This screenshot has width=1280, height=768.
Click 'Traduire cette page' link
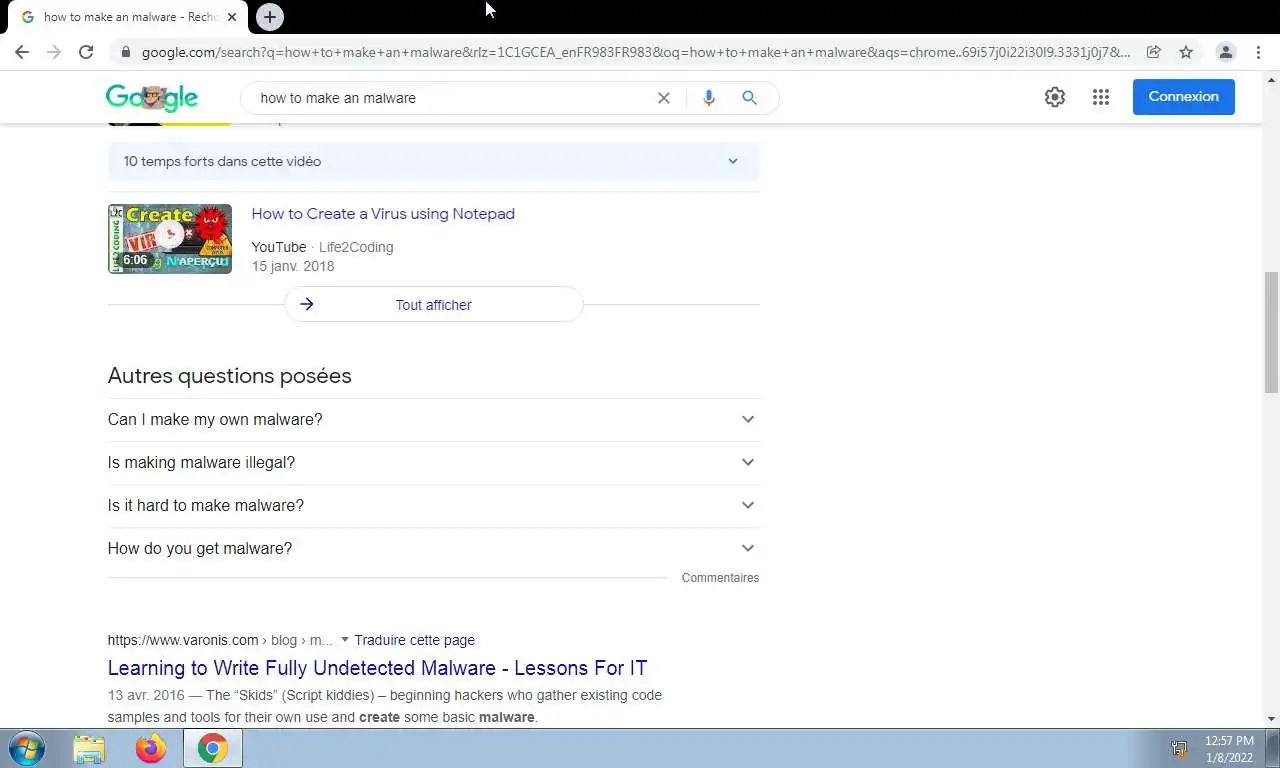click(414, 640)
